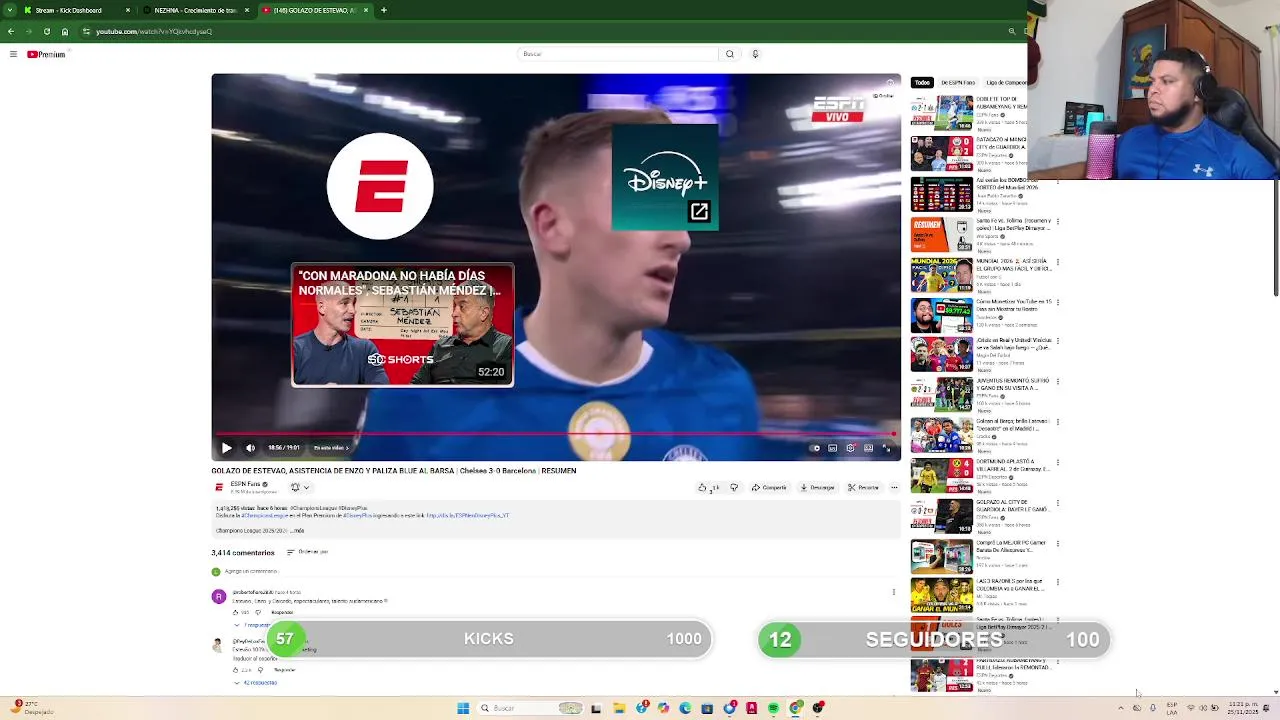Open the Disney+ link in description
This screenshot has height=720, width=1280.
pyautogui.click(x=467, y=516)
